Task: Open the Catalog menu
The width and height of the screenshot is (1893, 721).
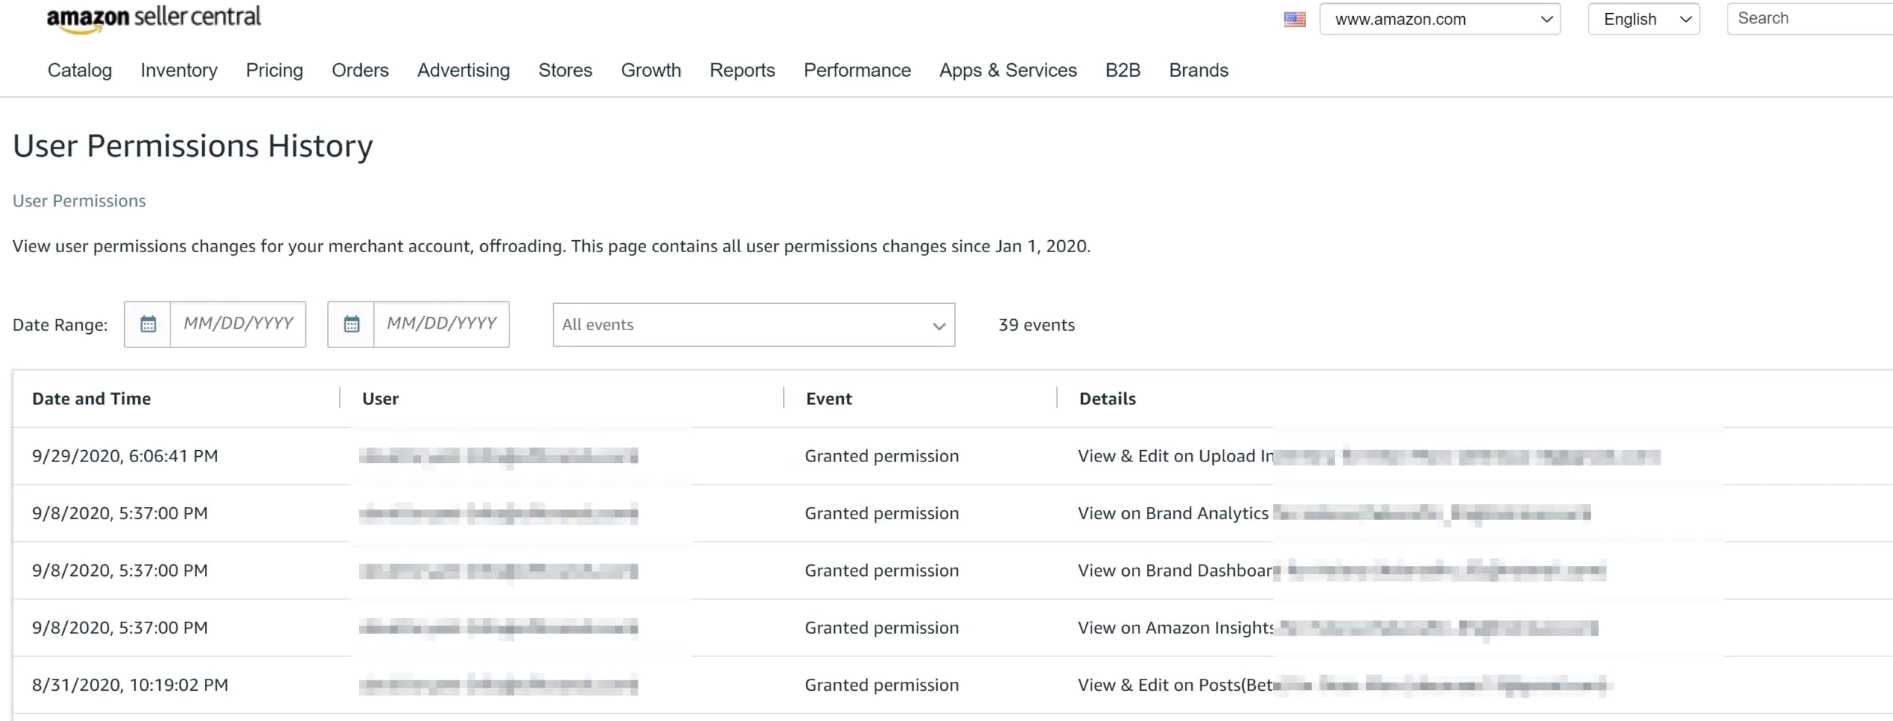Action: [80, 70]
